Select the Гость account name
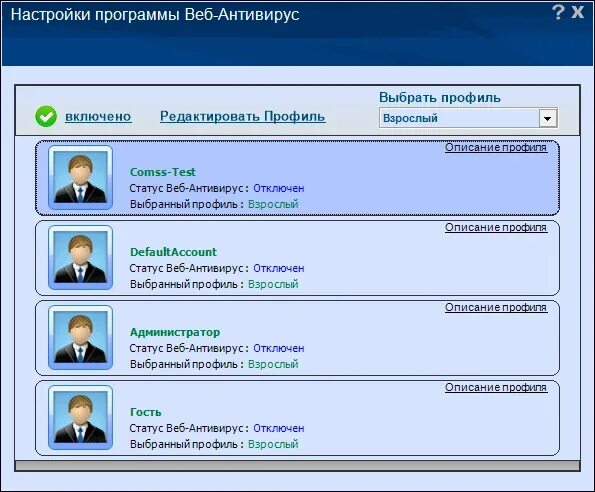The height and width of the screenshot is (492, 595). (146, 412)
